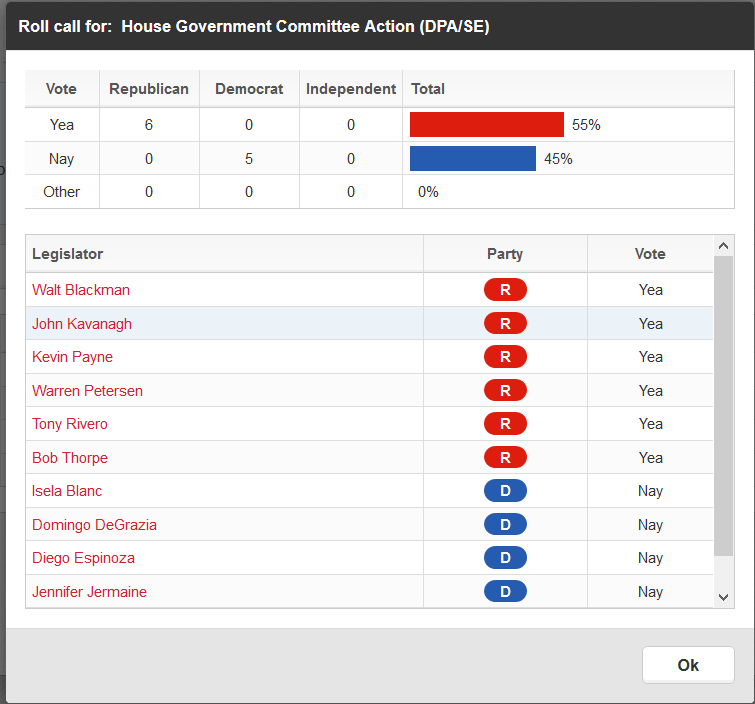The image size is (755, 704).
Task: Click the R party badge for Tony Rivero
Action: coord(505,424)
